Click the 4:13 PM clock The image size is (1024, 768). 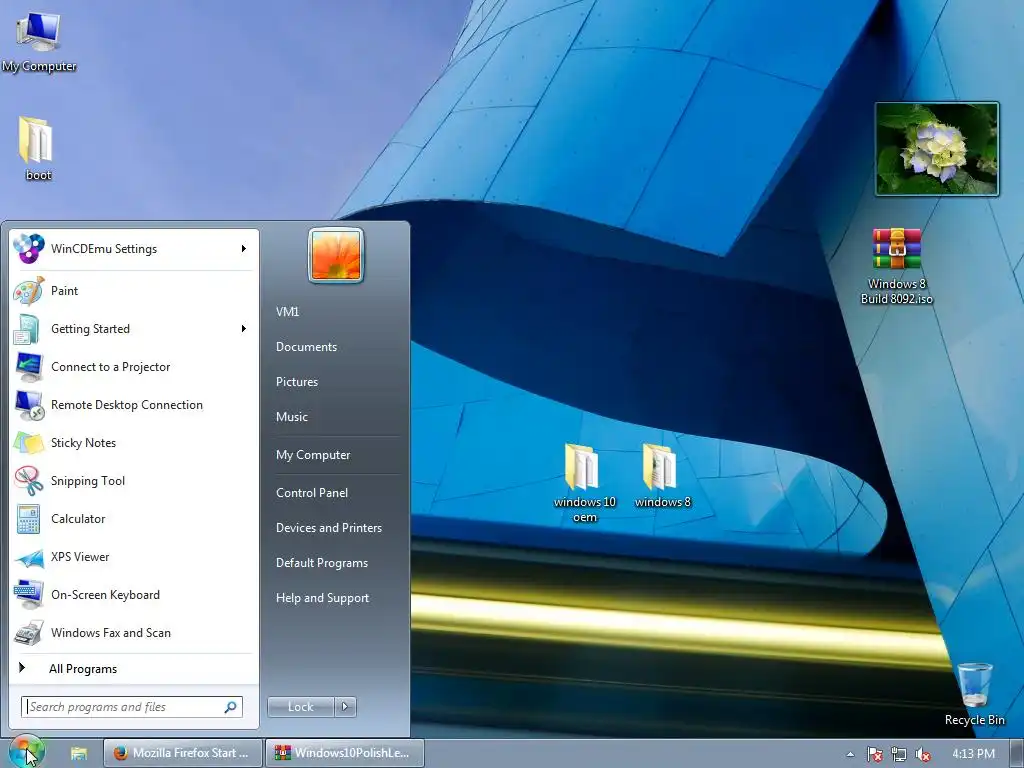[973, 754]
